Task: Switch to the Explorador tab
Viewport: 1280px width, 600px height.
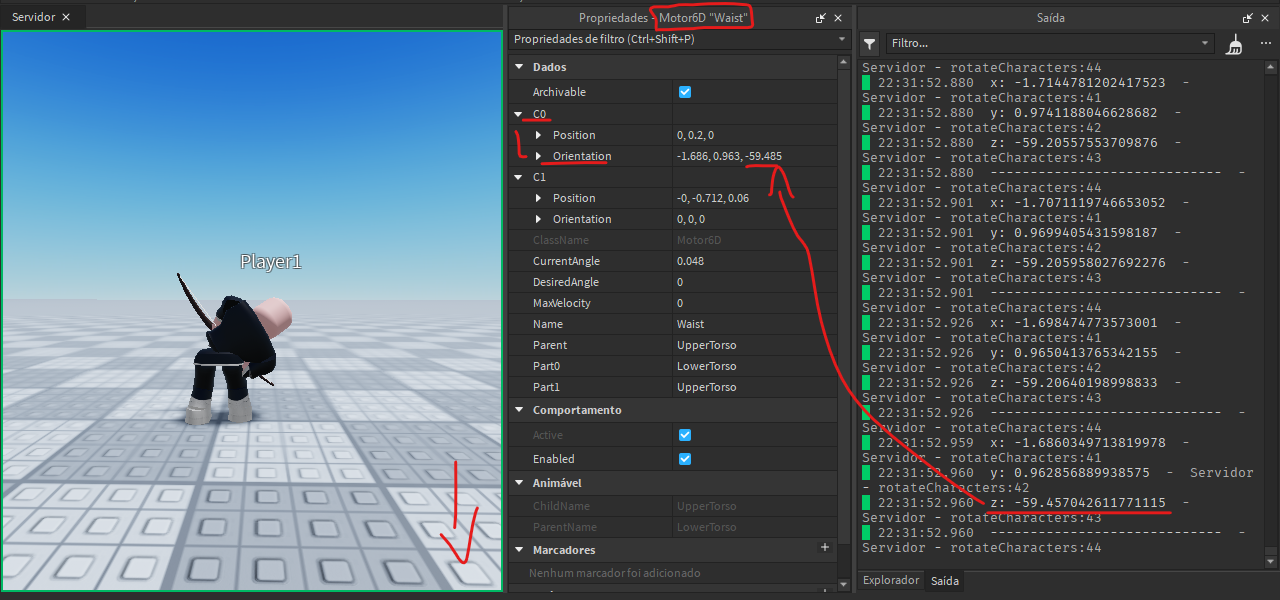Action: pyautogui.click(x=890, y=580)
